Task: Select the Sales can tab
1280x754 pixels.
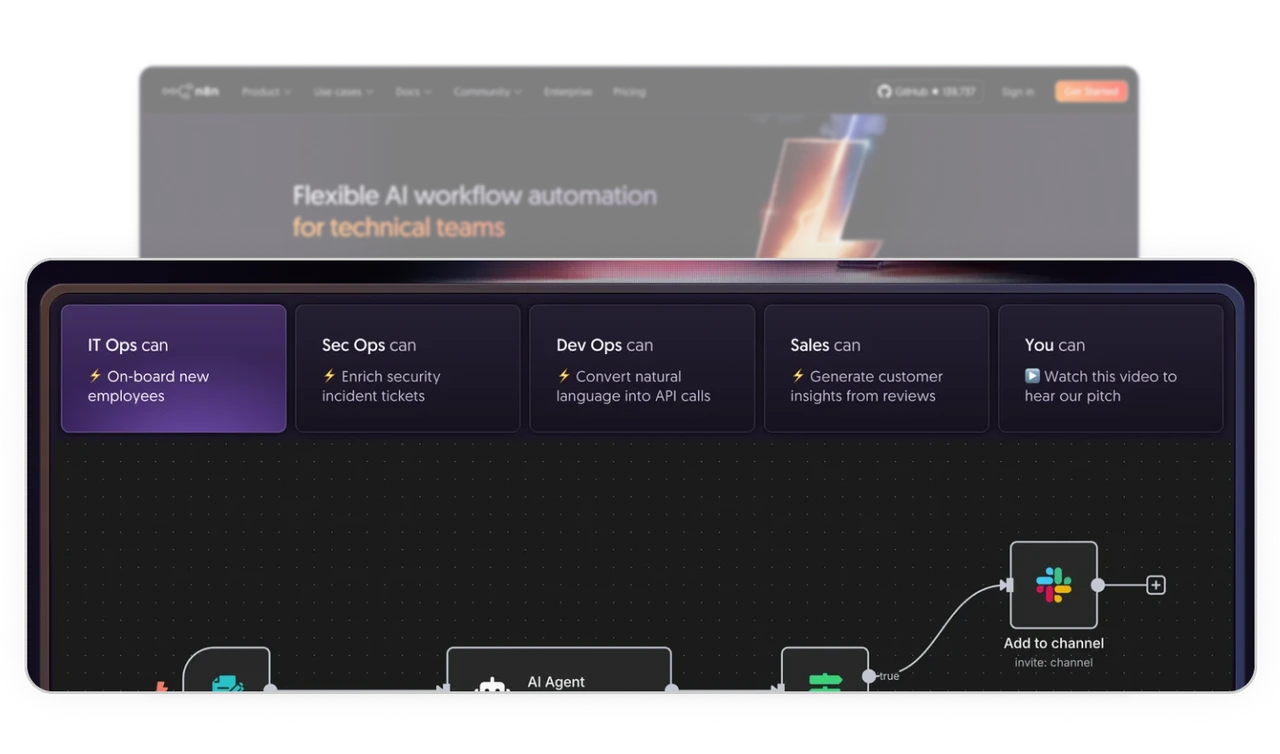Action: [876, 369]
